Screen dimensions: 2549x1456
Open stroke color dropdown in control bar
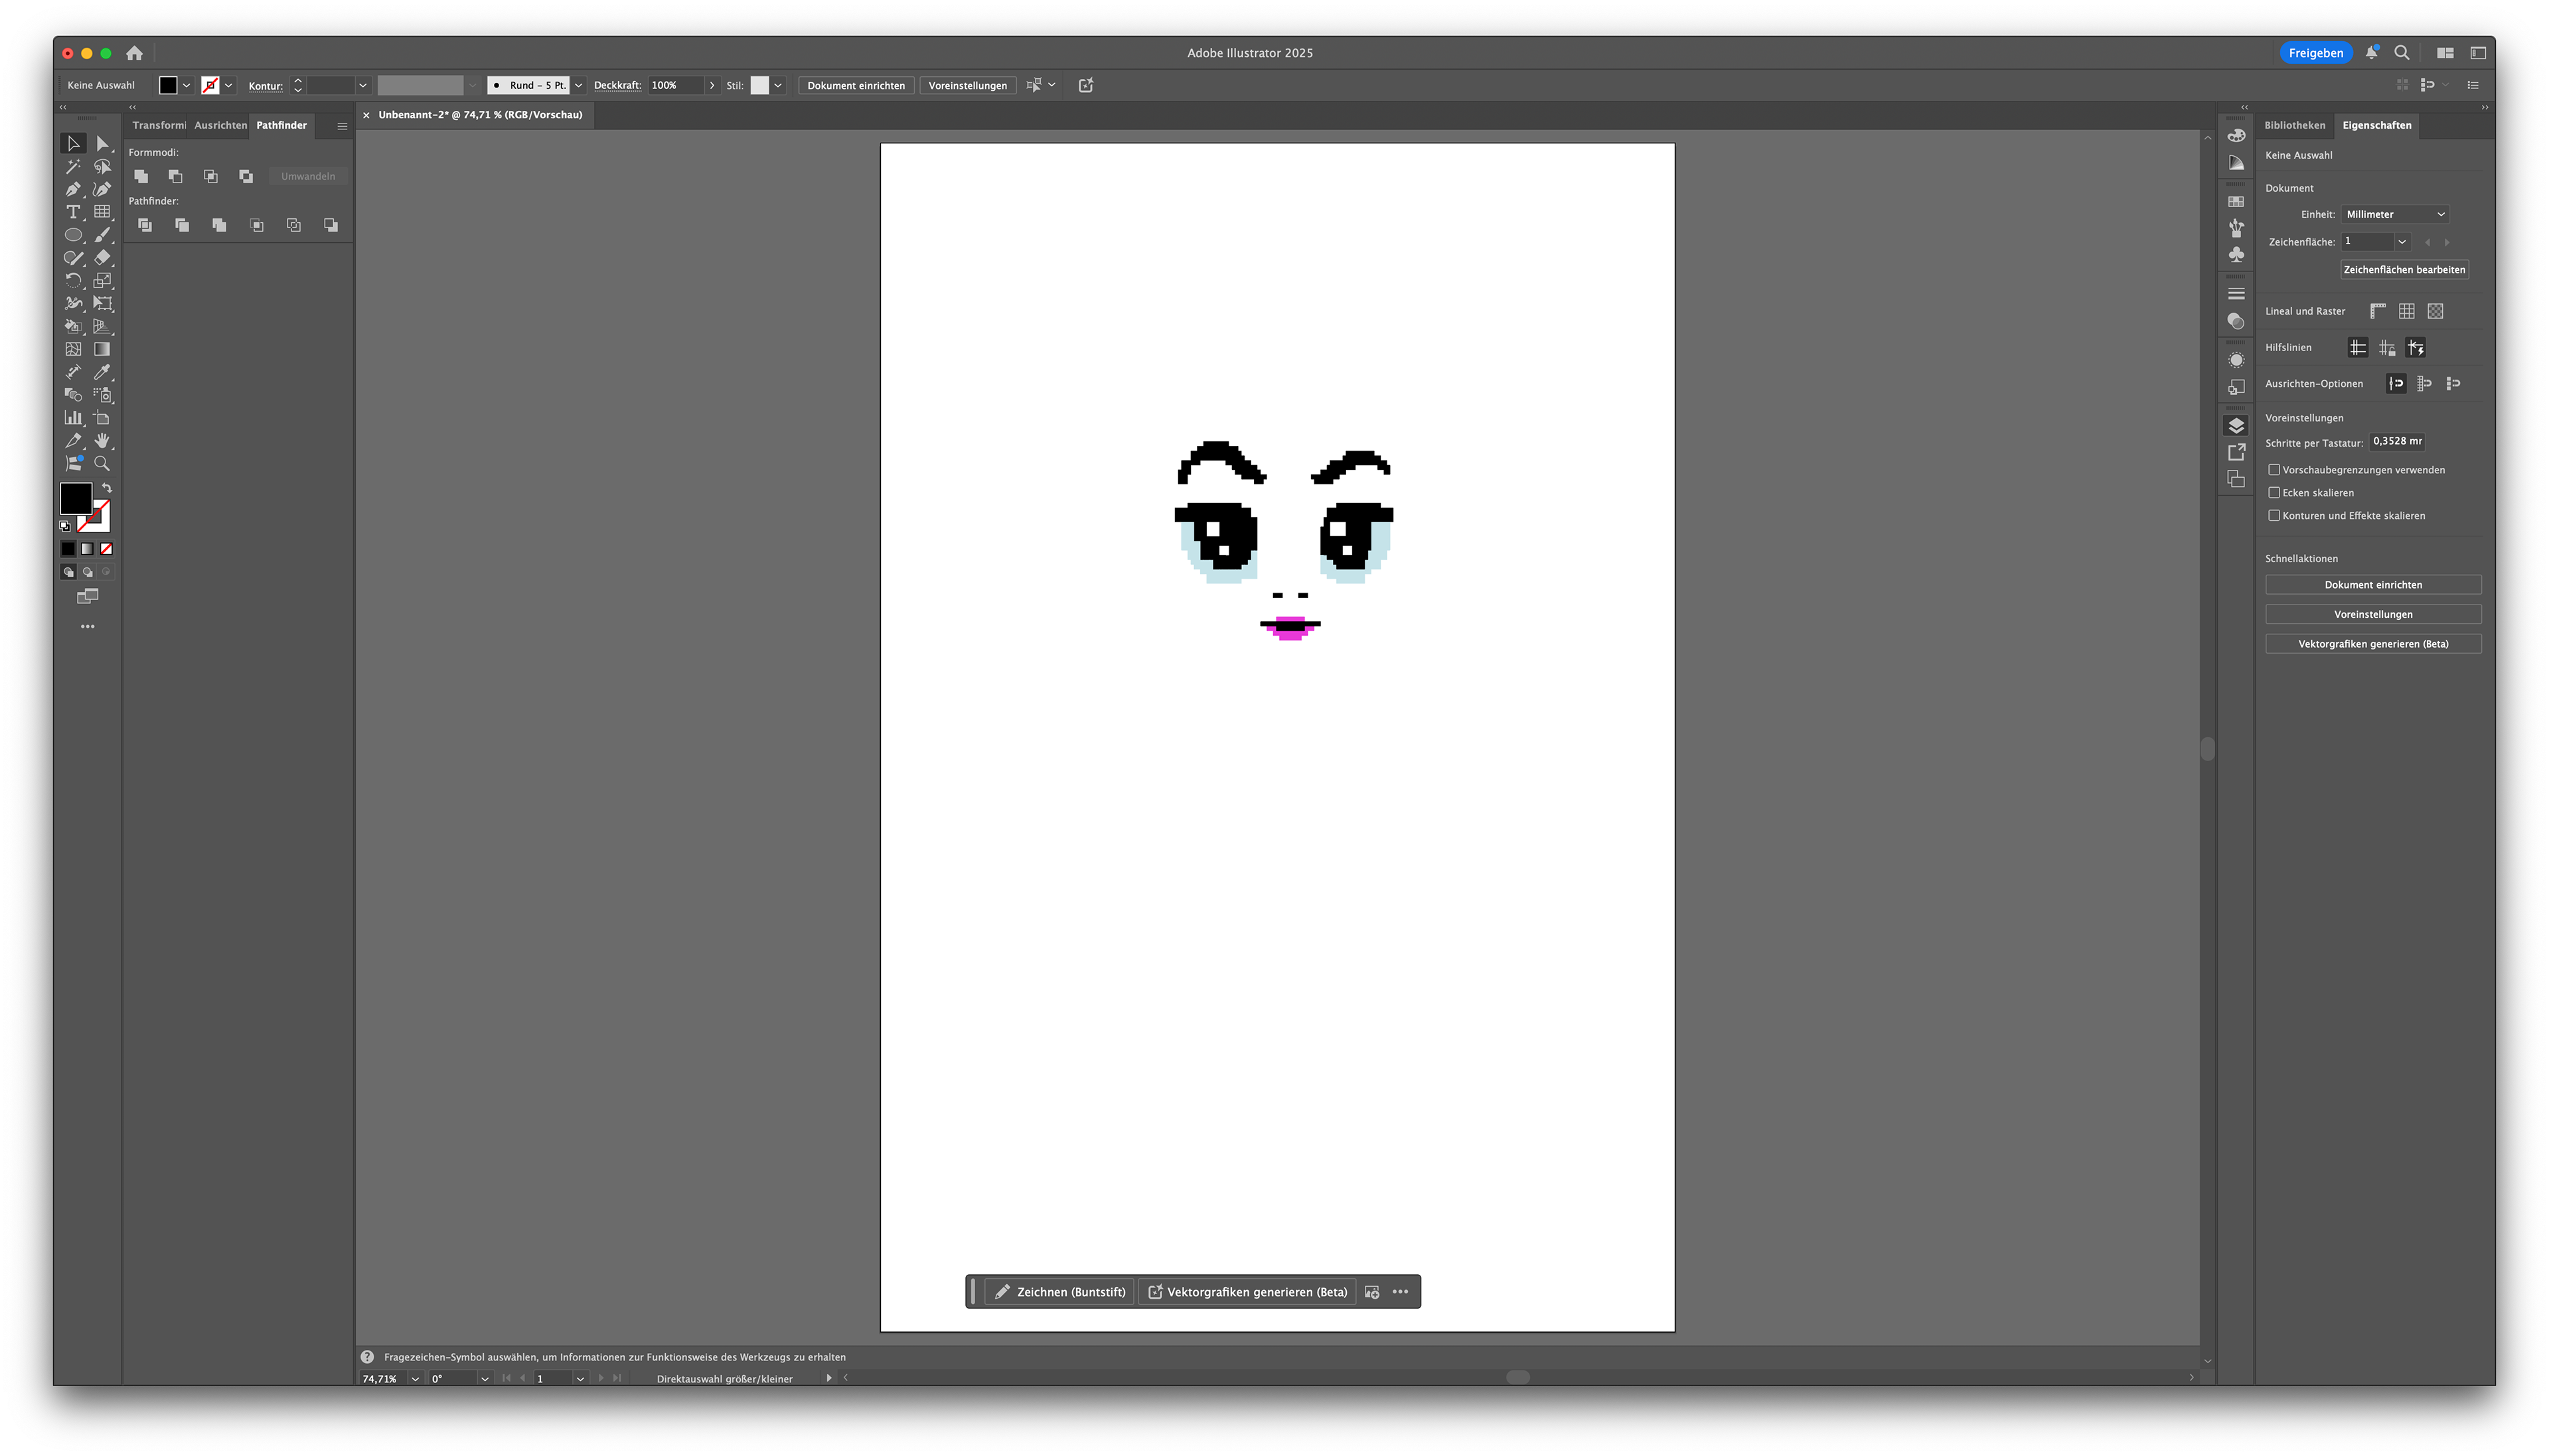coord(228,85)
